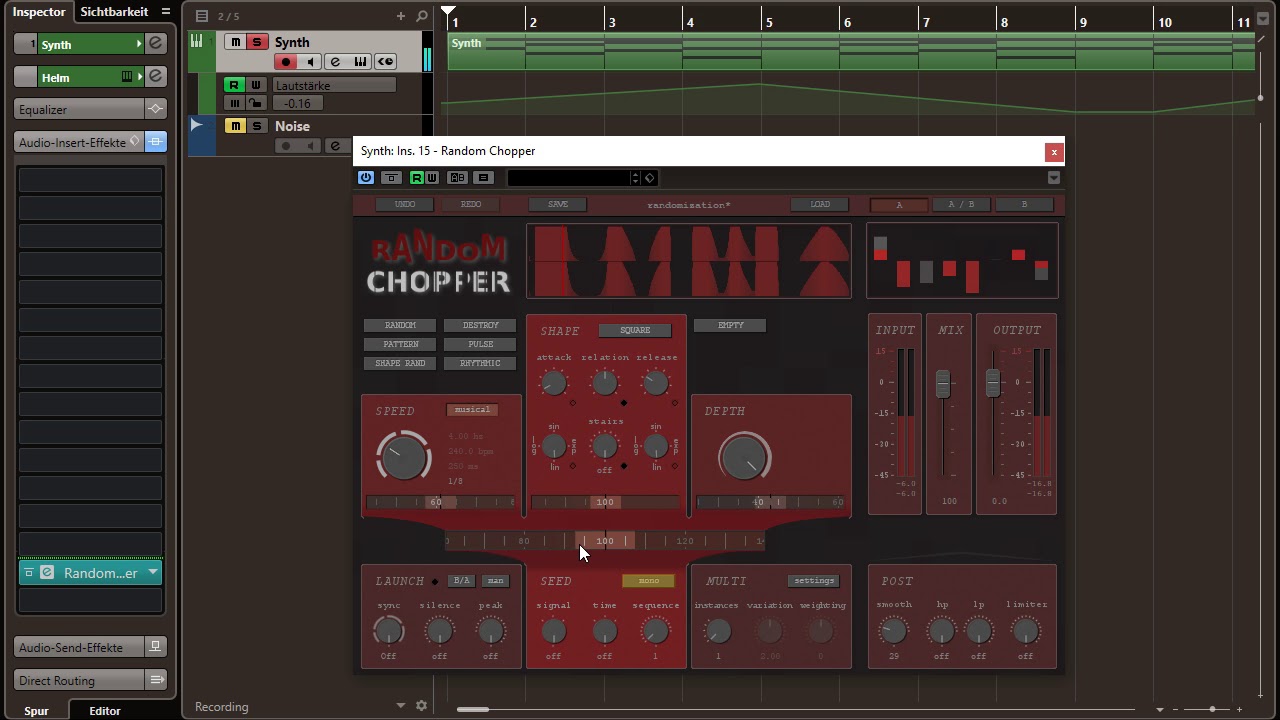Expand the Direct Routing section
The height and width of the screenshot is (720, 1280).
click(79, 680)
